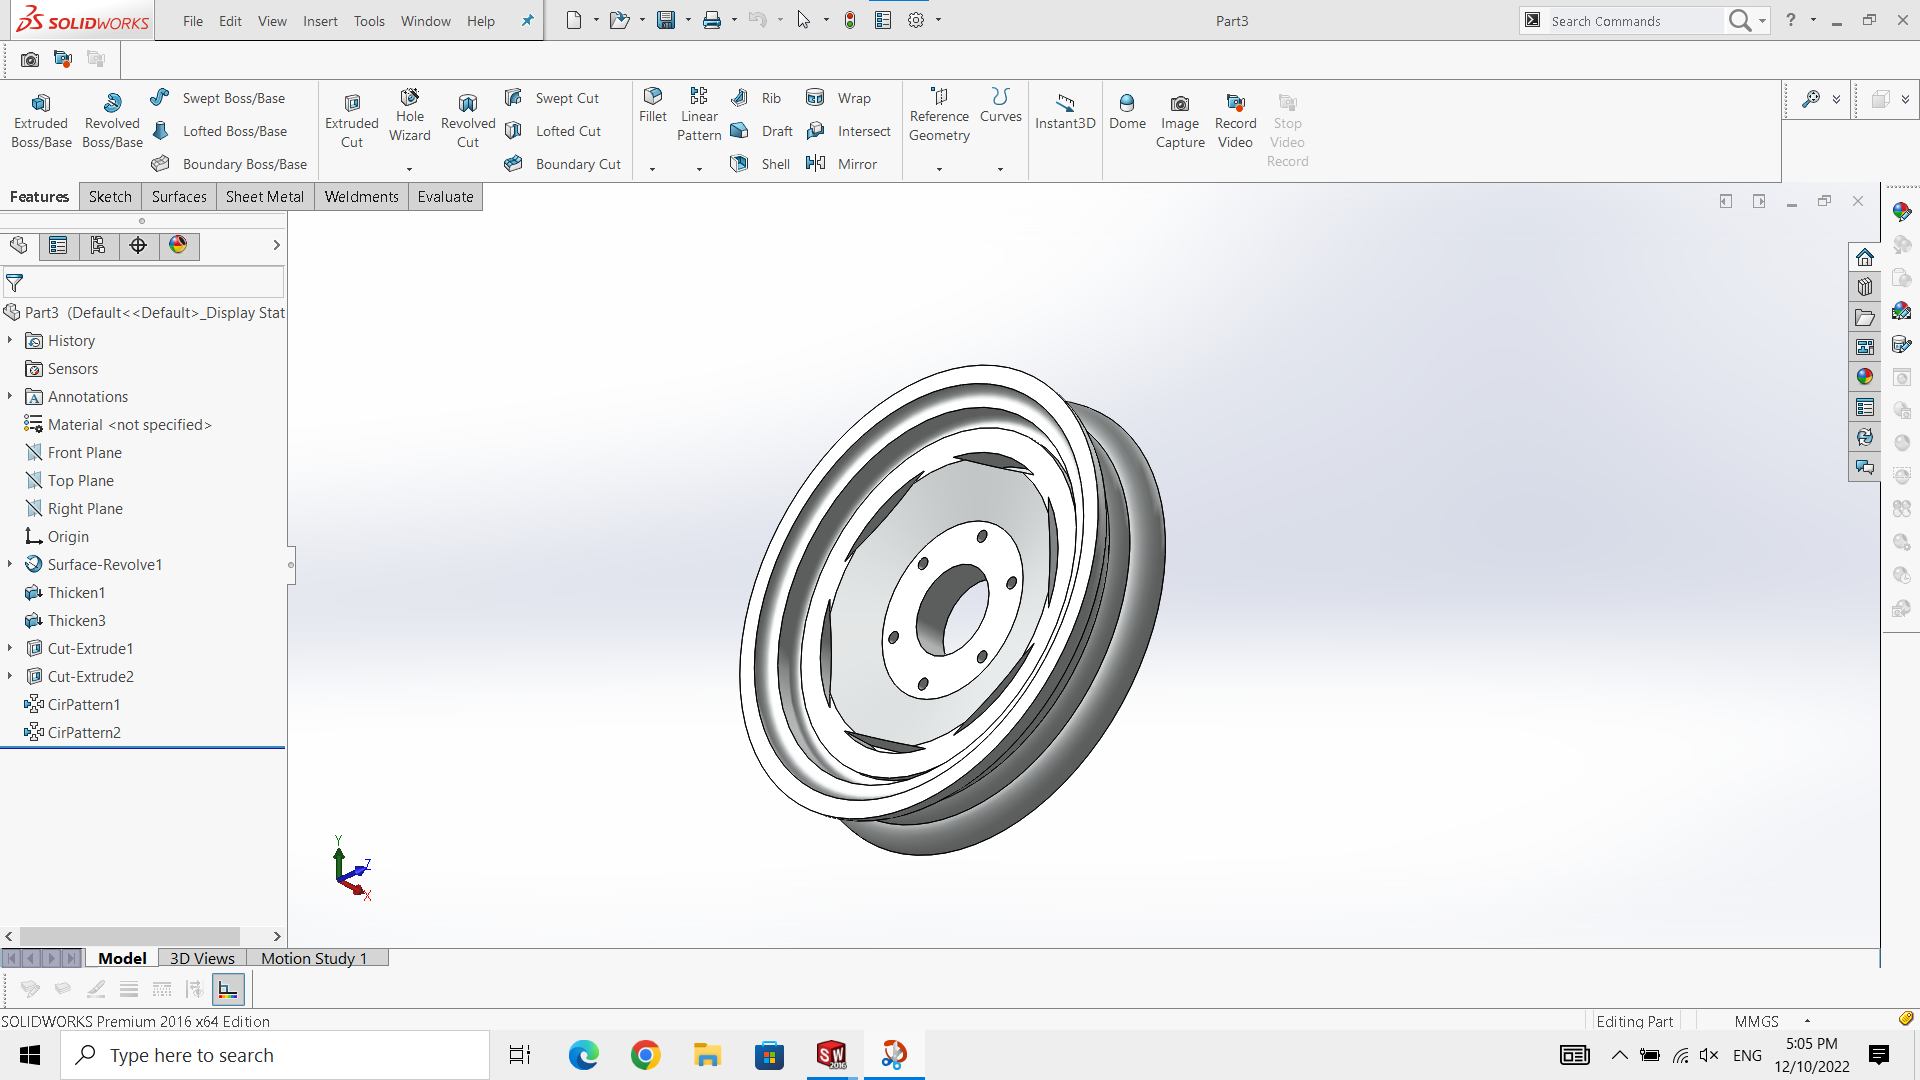Select the Linear Pattern tool

tap(699, 115)
